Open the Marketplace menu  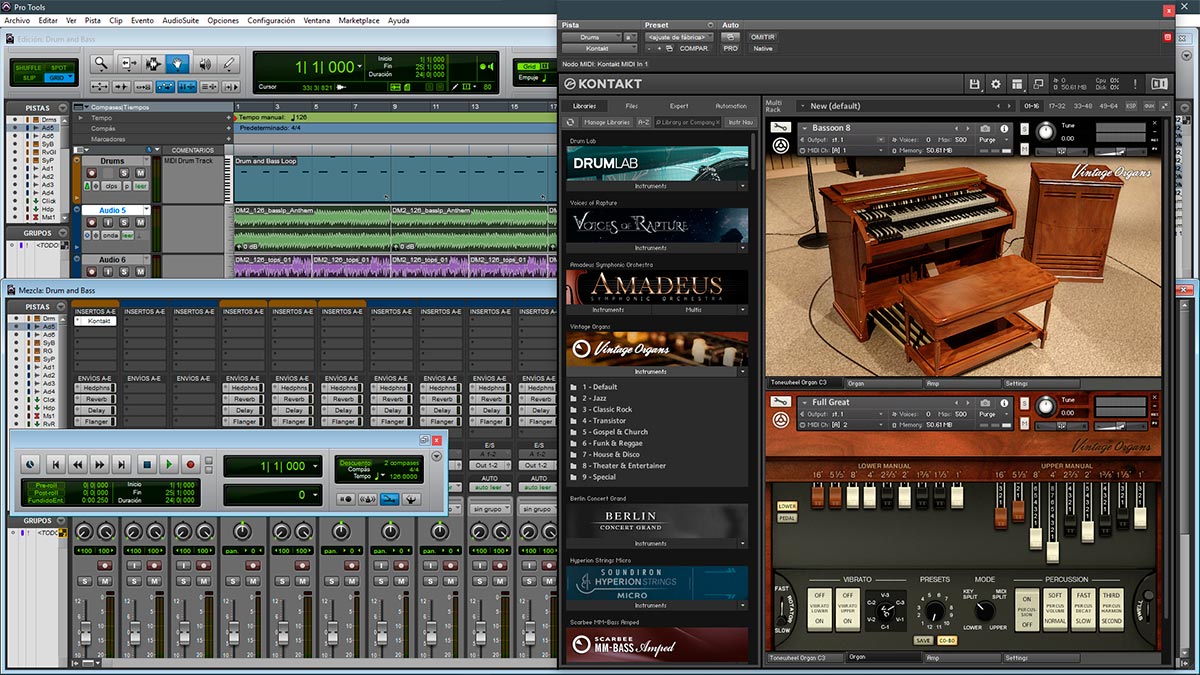359,20
